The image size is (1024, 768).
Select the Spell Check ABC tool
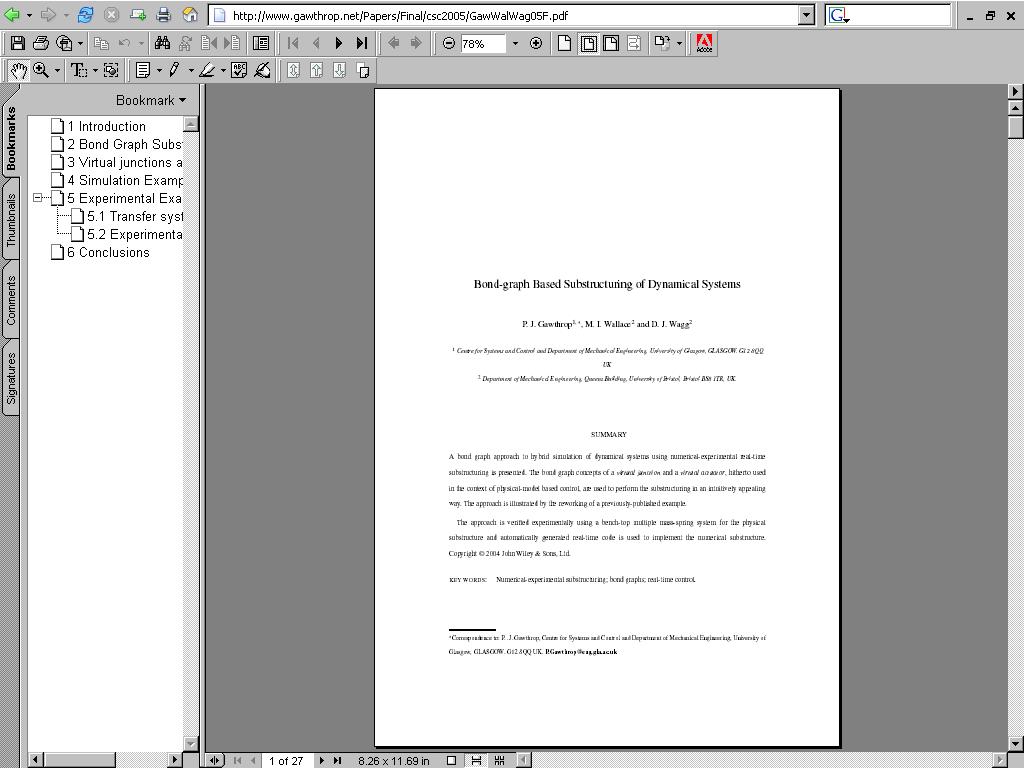tap(239, 70)
